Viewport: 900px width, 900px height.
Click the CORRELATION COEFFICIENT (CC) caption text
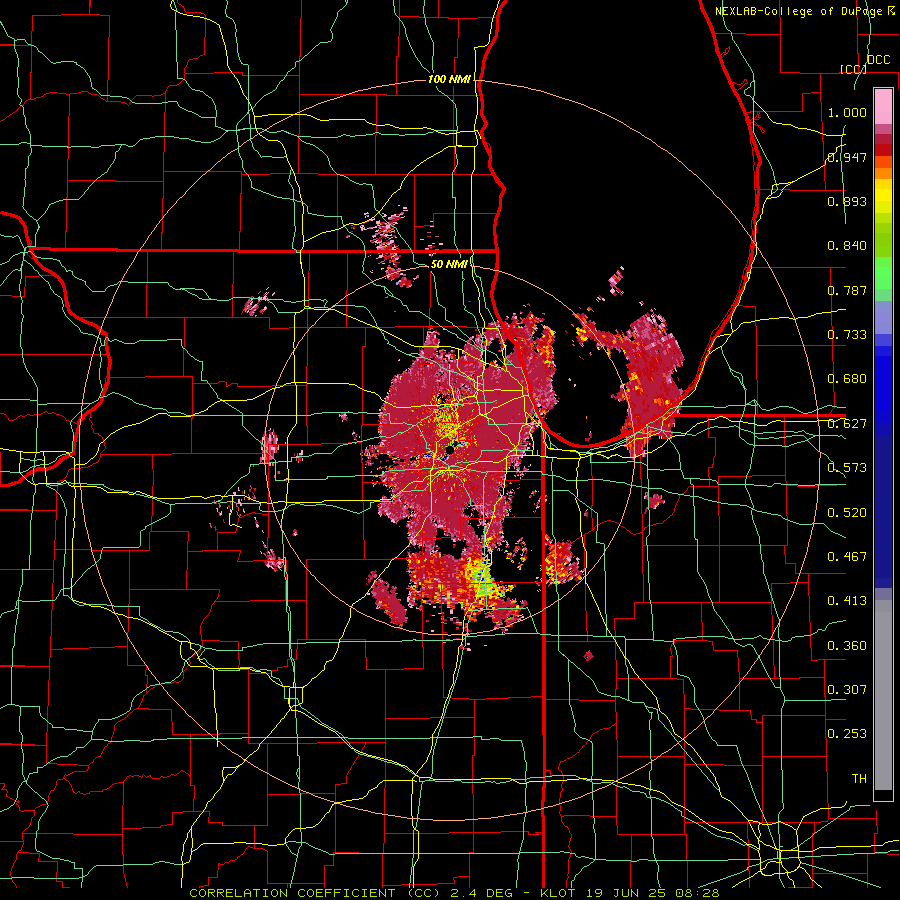click(x=315, y=893)
